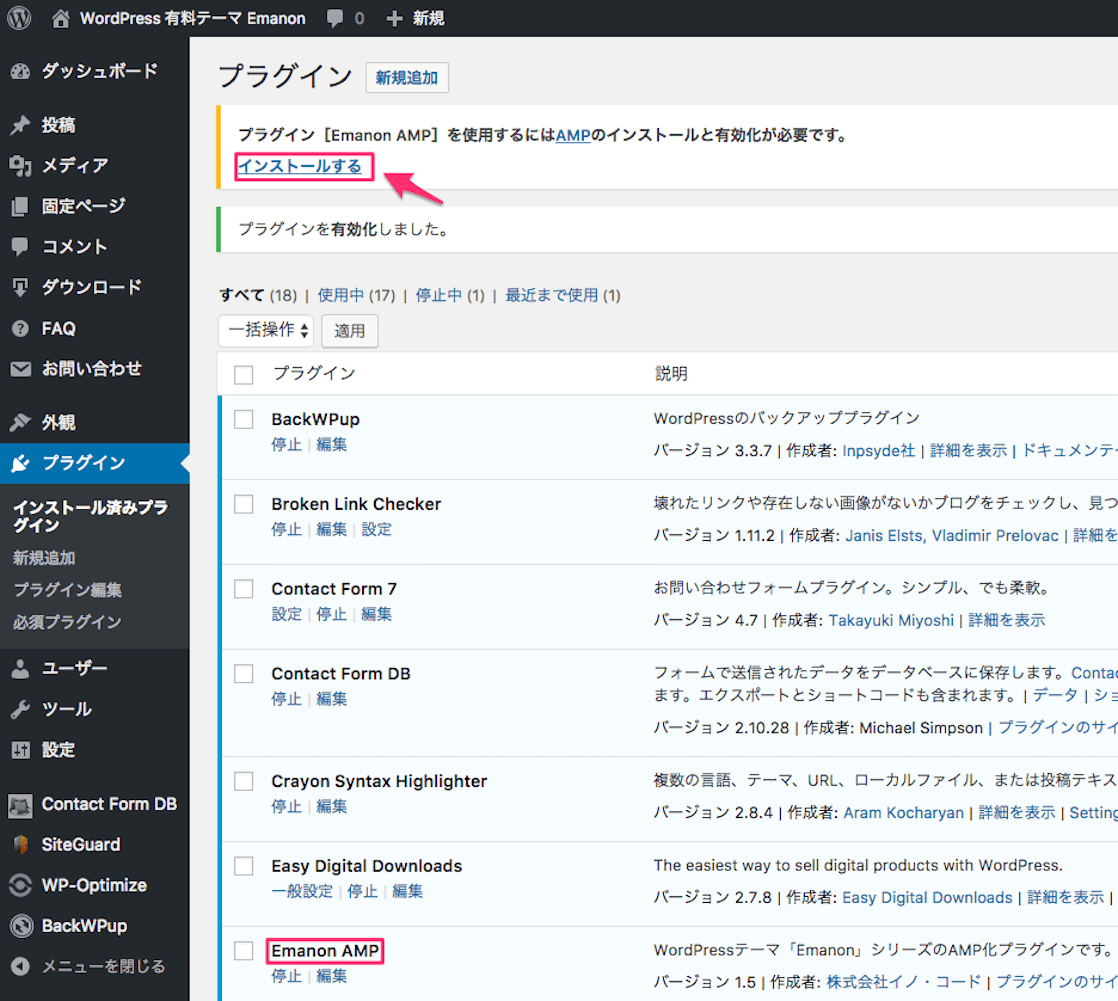Click the メニューを閉じる collapse arrow icon
The width and height of the screenshot is (1118, 1001).
(21, 967)
